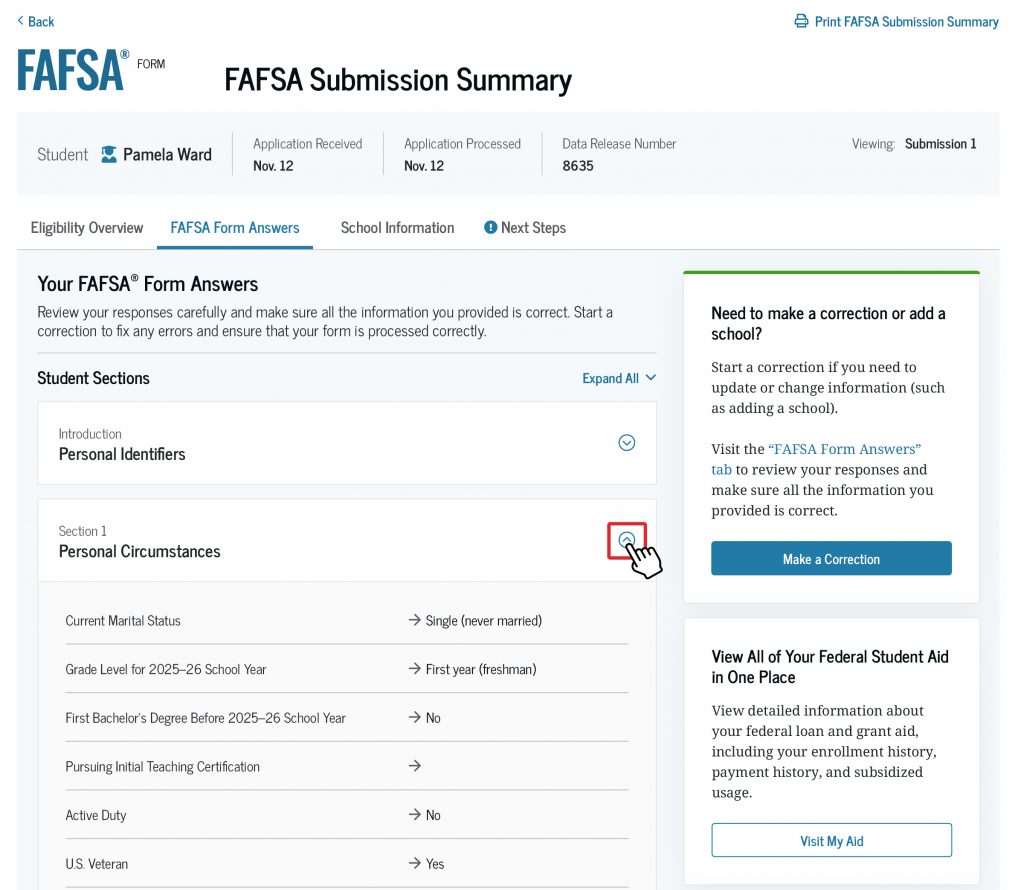Click the student icon beside Pamela Ward
The width and height of the screenshot is (1024, 890).
pyautogui.click(x=110, y=155)
